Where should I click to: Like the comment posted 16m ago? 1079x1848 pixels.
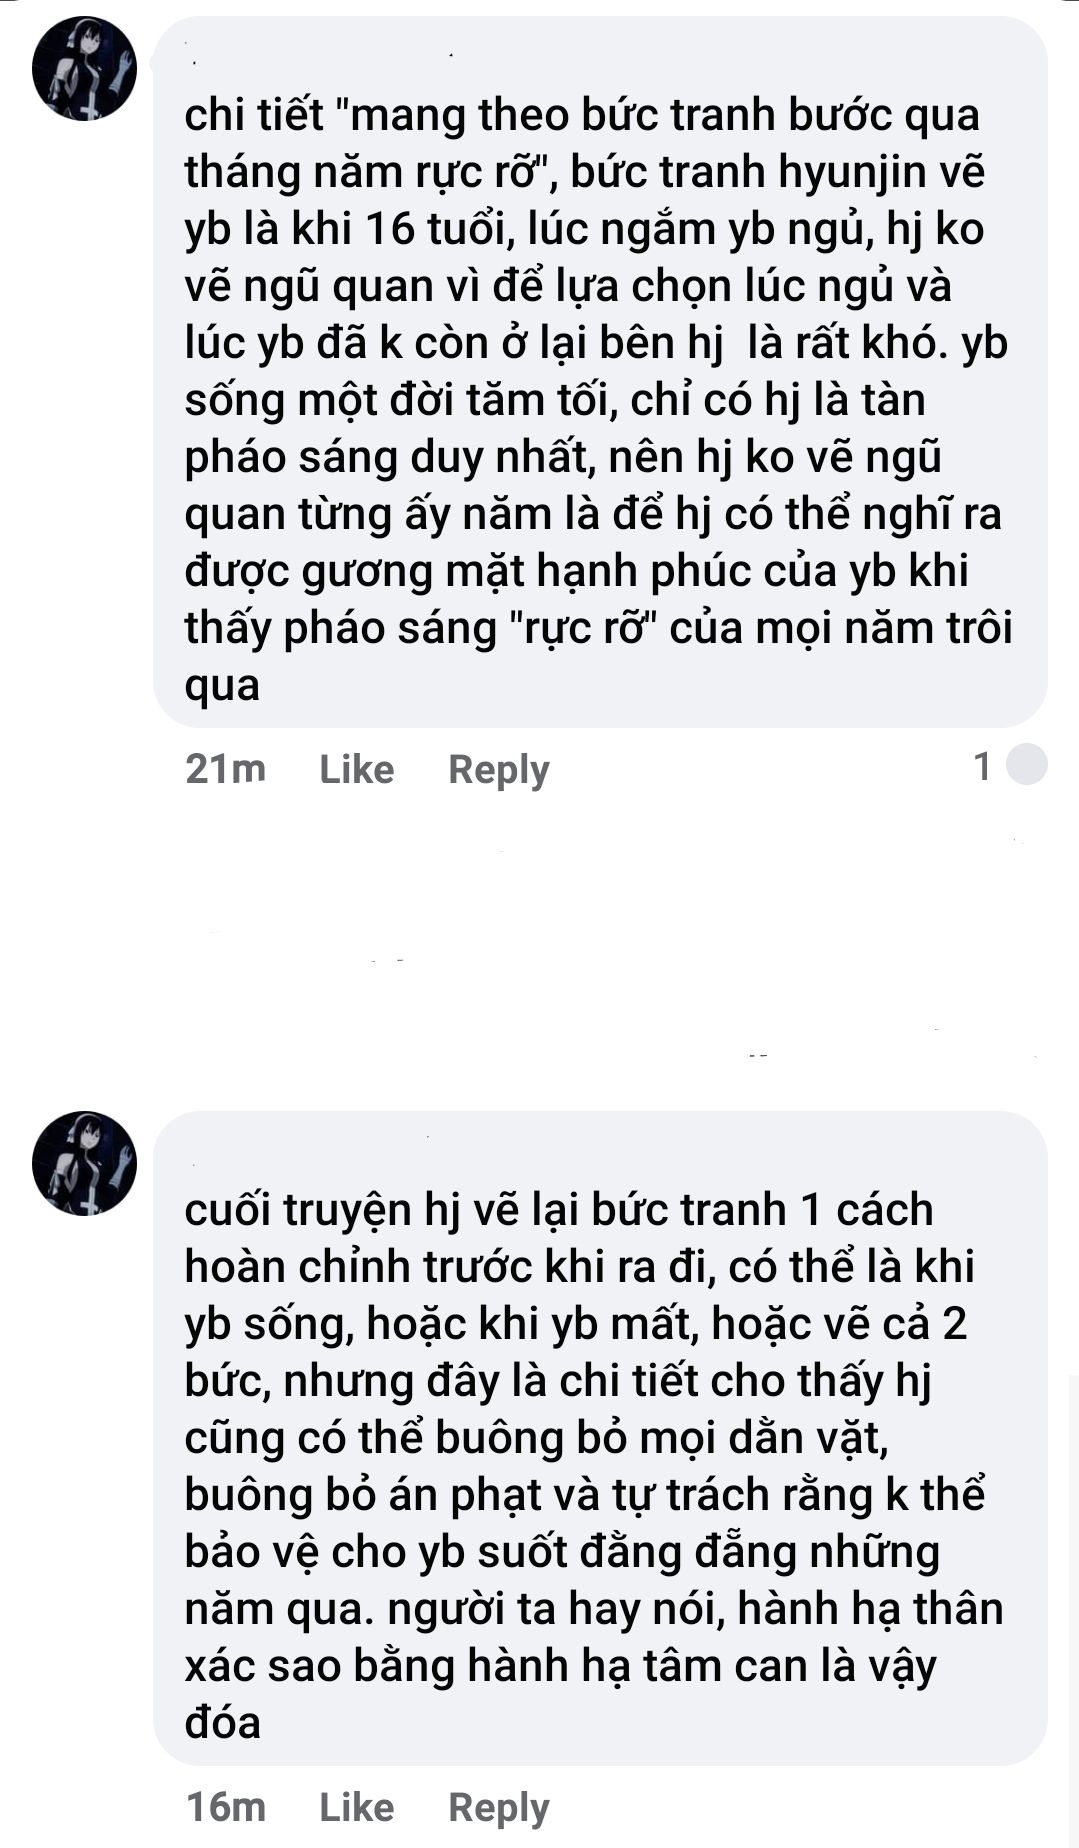(x=356, y=1807)
